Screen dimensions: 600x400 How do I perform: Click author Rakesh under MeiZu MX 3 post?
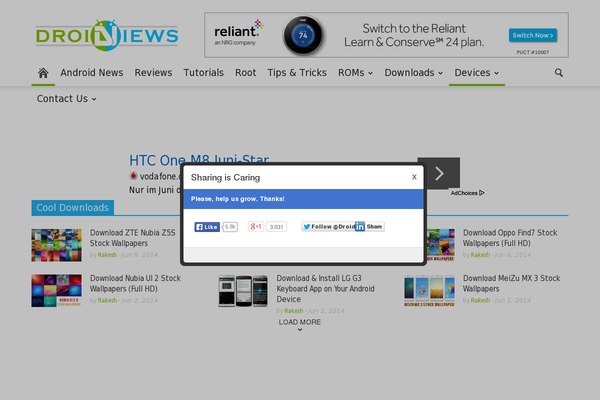click(480, 300)
